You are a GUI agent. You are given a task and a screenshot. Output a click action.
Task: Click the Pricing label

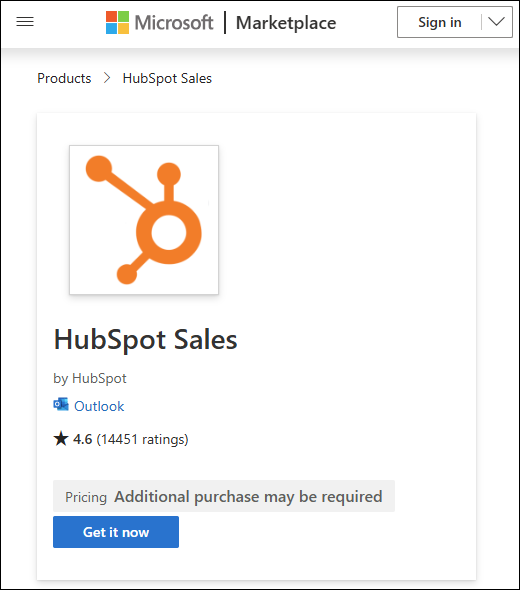click(x=86, y=497)
